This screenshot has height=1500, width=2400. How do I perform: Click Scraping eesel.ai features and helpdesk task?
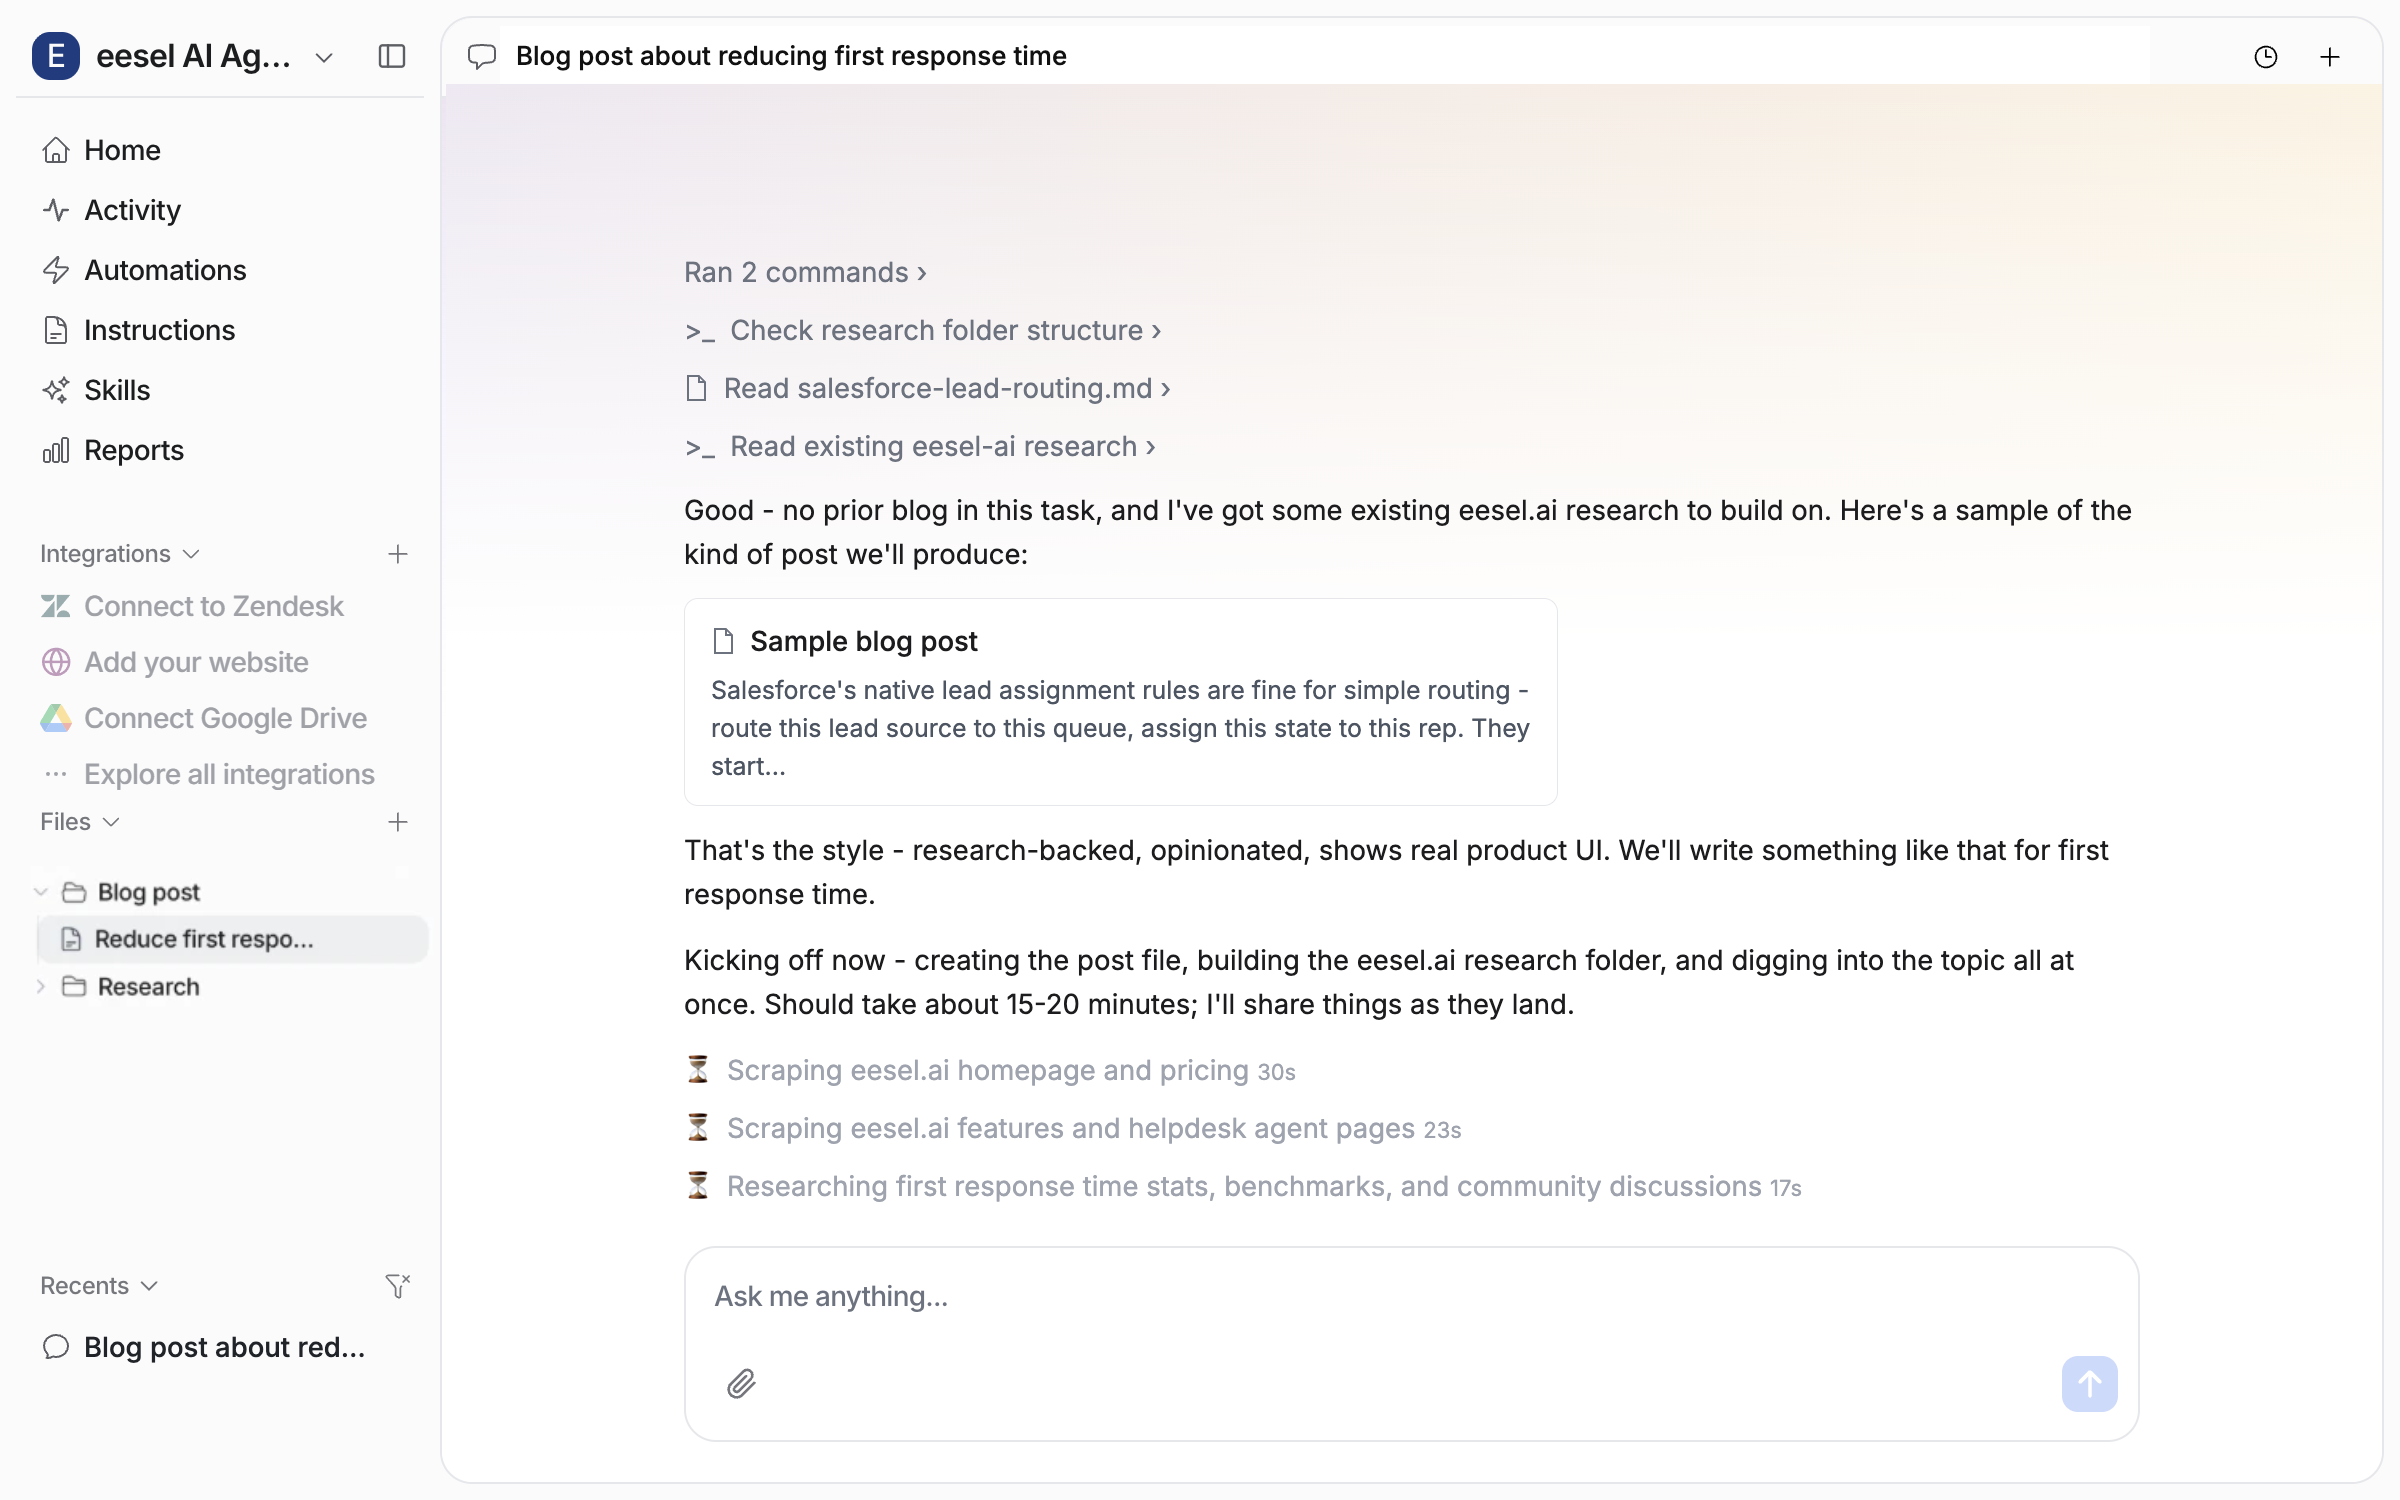point(1073,1128)
